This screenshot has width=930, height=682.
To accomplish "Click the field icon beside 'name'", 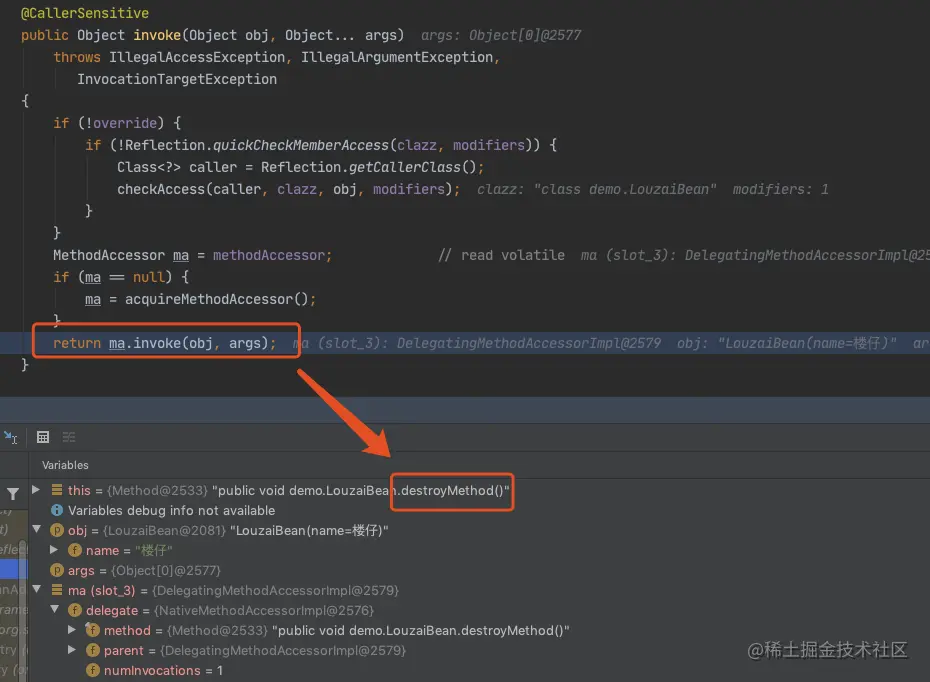I will (75, 550).
